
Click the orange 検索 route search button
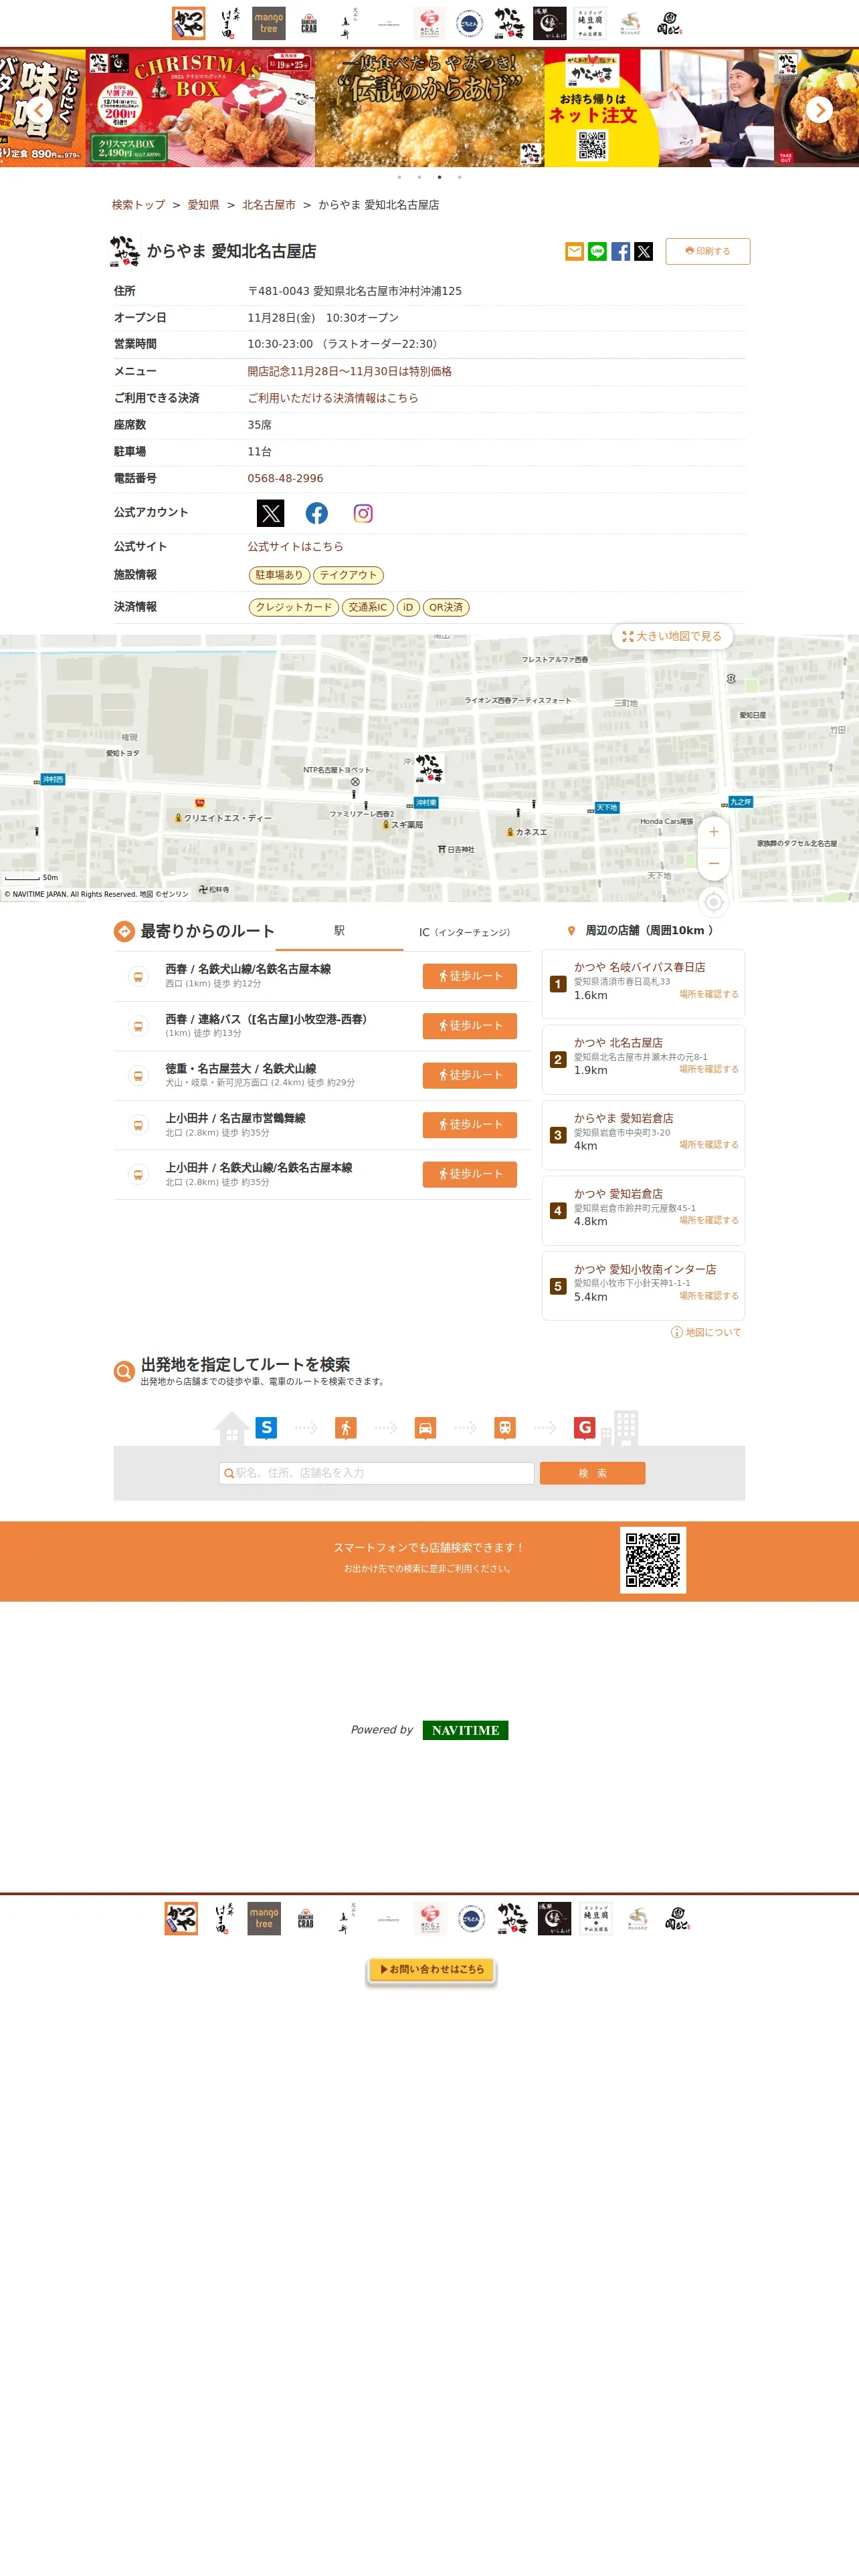[x=592, y=1473]
